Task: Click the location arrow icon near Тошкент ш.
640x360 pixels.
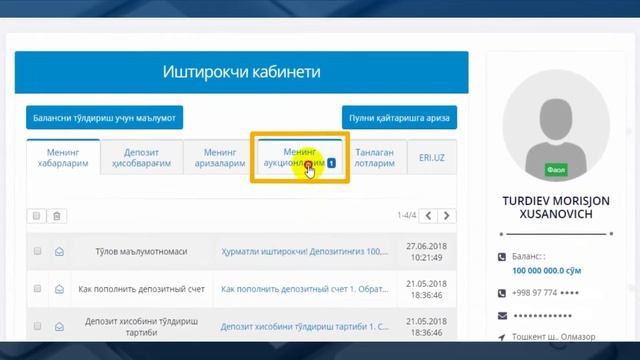Action: 502,337
